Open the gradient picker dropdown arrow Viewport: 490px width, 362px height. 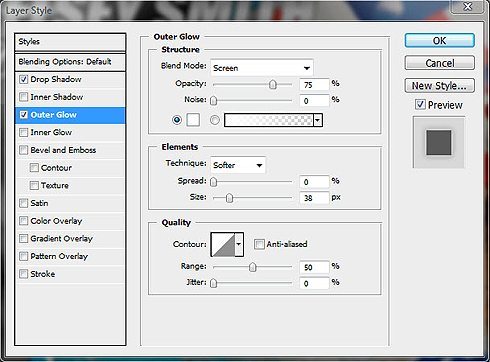318,120
